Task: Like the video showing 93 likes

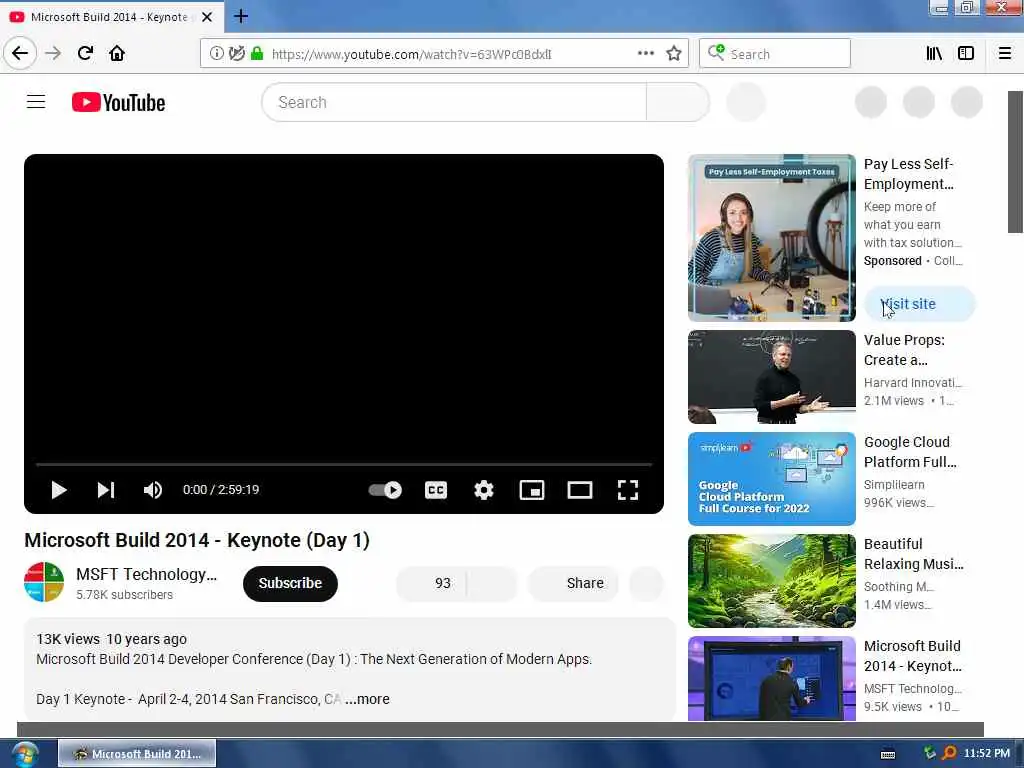Action: point(431,583)
